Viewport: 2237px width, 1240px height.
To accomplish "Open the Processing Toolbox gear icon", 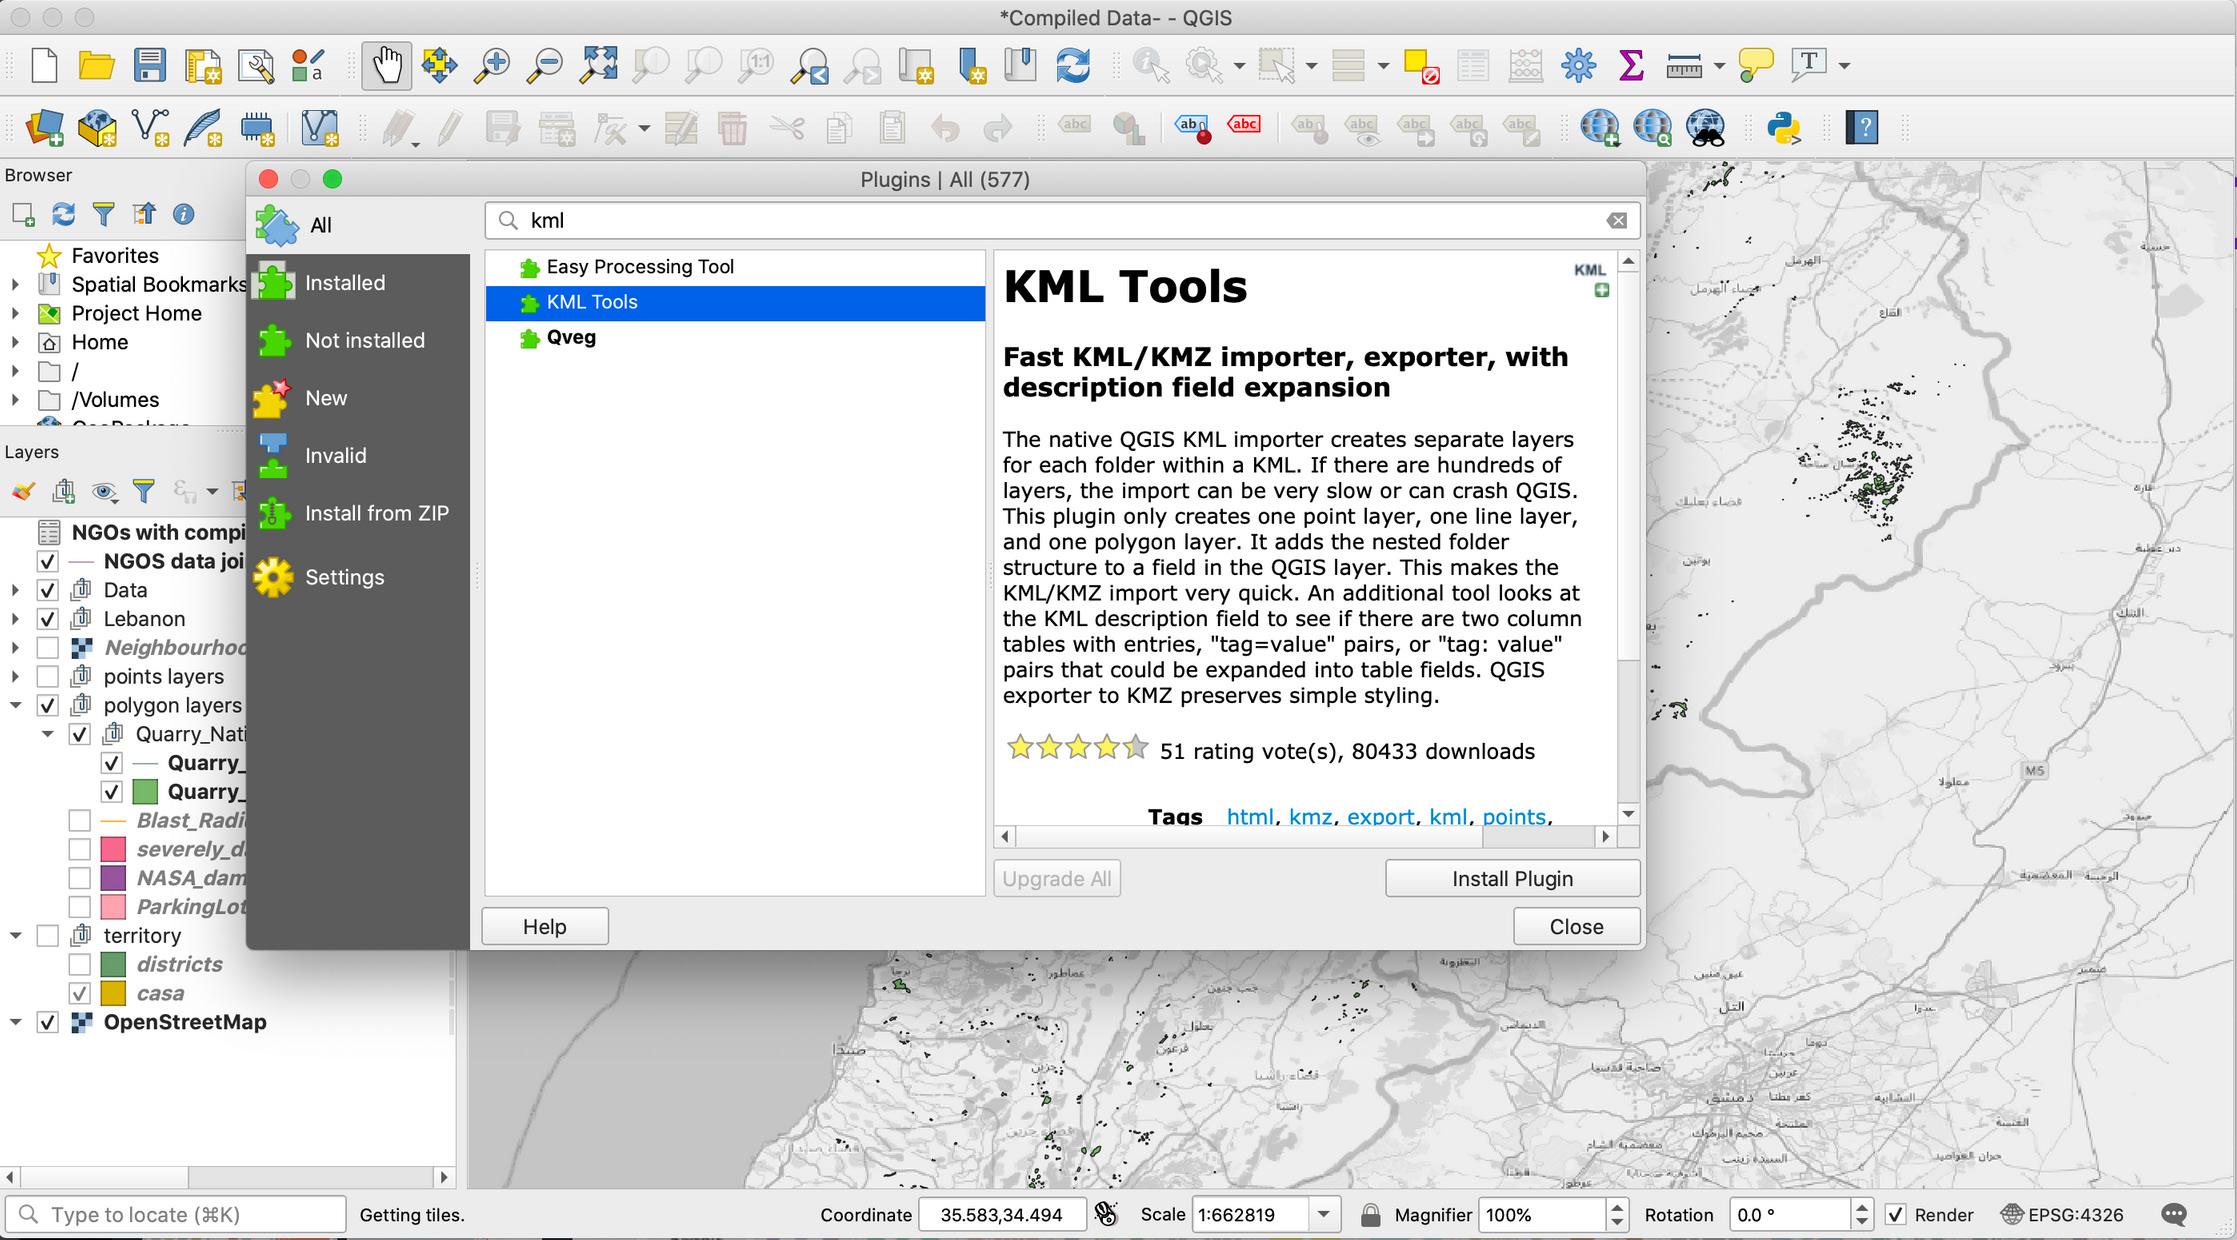I will (x=1578, y=66).
